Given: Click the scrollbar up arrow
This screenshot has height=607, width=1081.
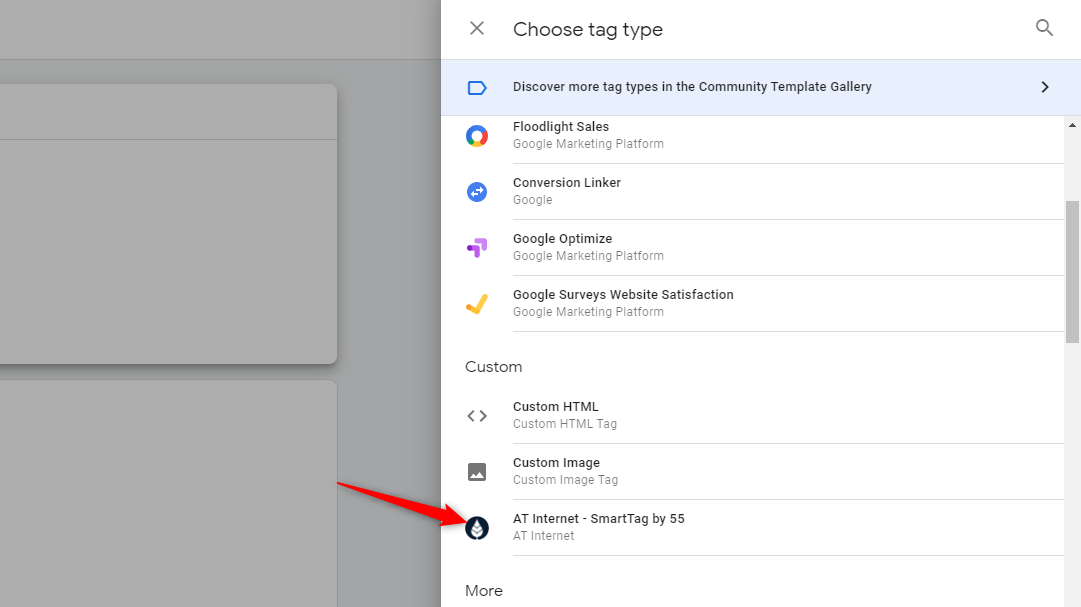Looking at the screenshot, I should [x=1073, y=125].
